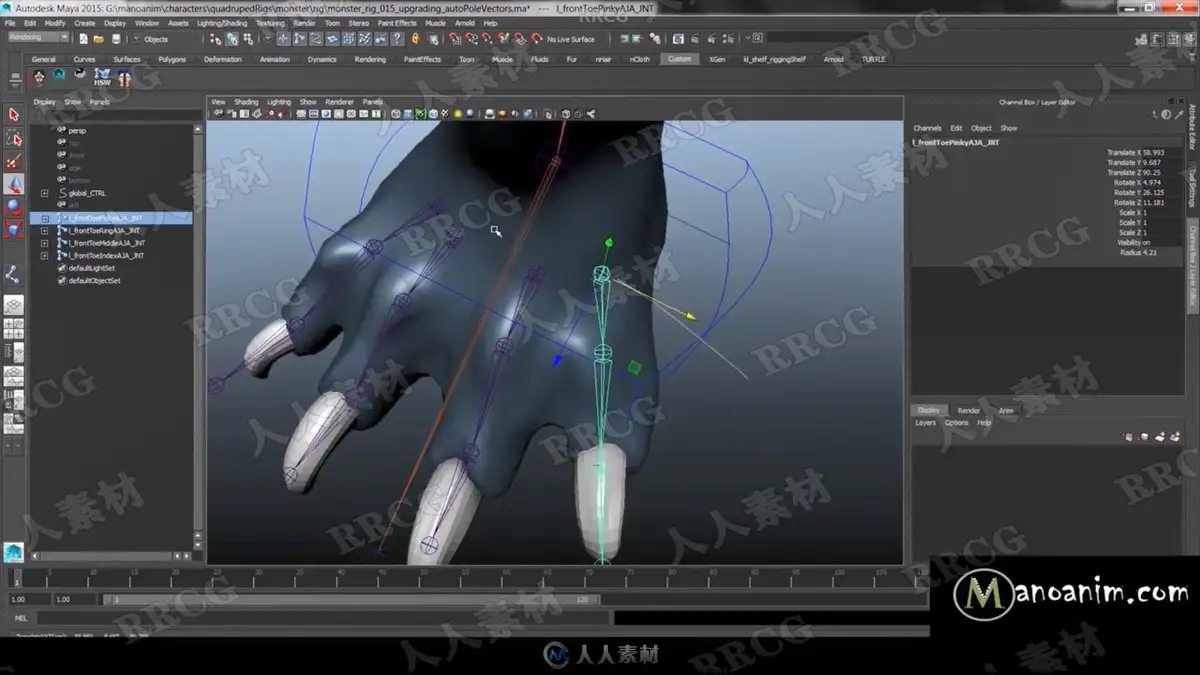Expand l_frontToeMiddleAJA_JNT hierarchy
The image size is (1200, 675).
pyautogui.click(x=44, y=243)
